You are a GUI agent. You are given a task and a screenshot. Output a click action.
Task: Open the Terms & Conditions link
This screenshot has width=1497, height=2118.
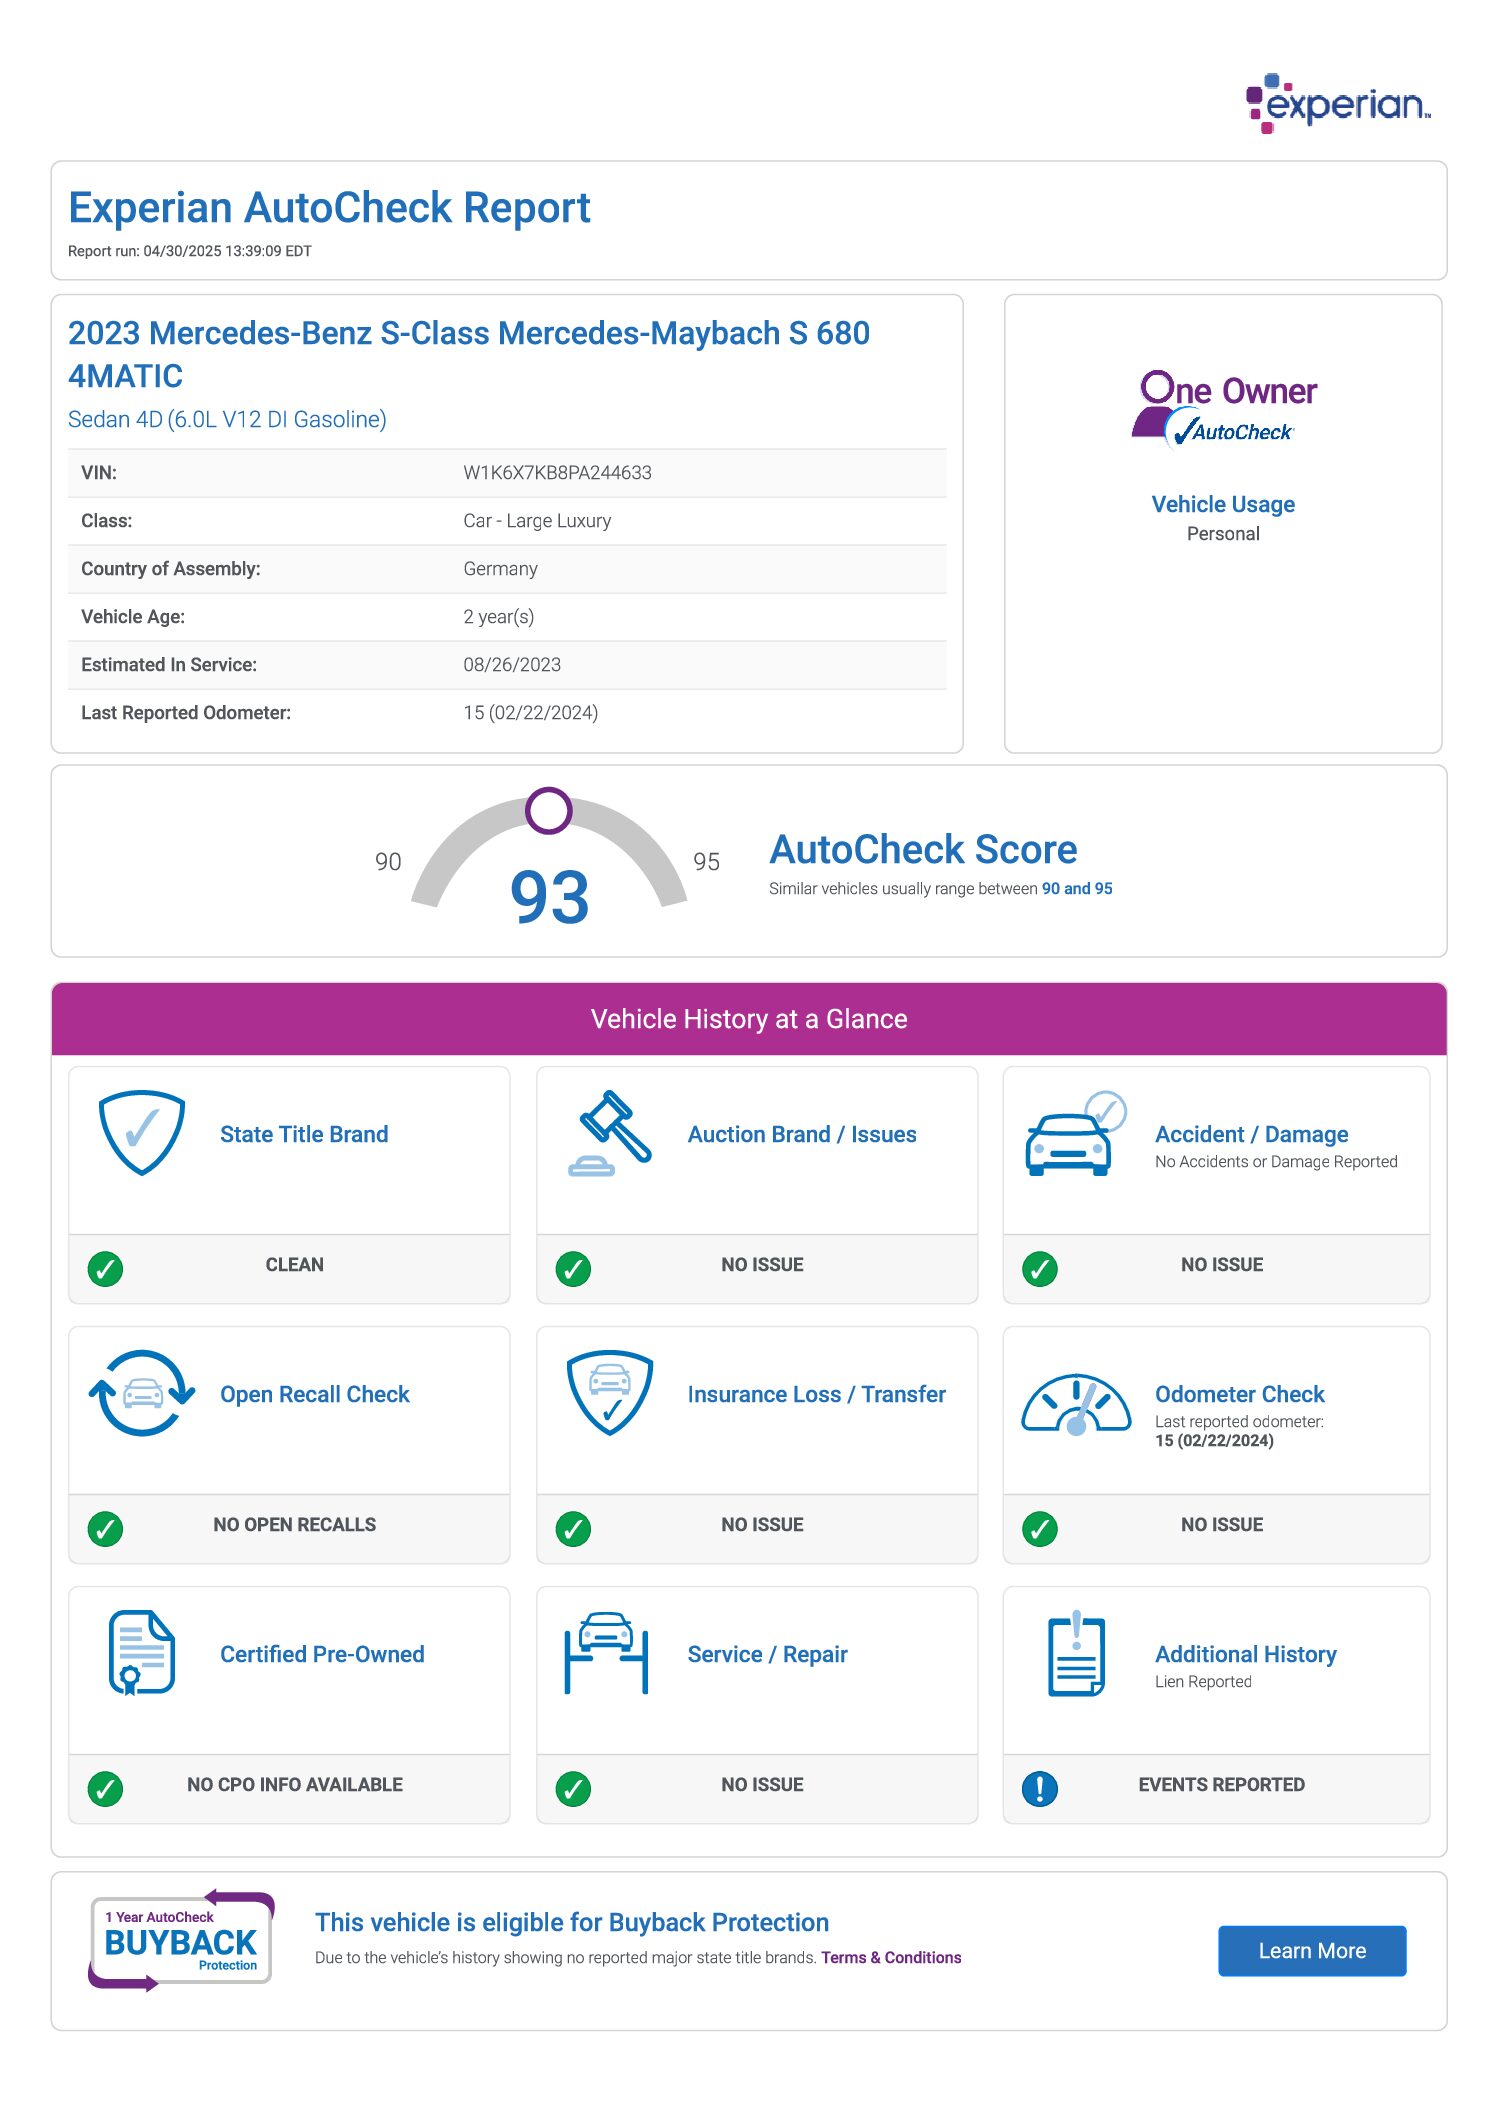point(891,1957)
